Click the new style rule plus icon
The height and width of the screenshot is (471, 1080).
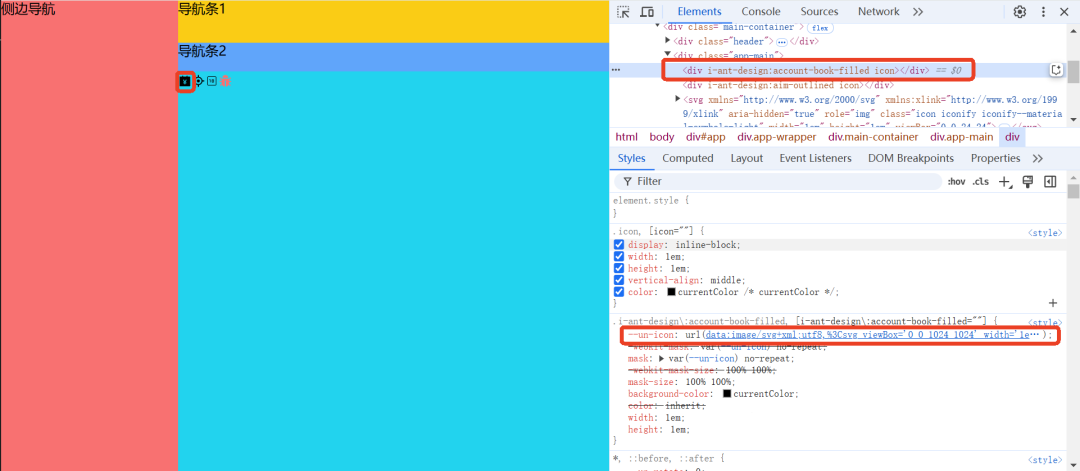(x=1005, y=182)
